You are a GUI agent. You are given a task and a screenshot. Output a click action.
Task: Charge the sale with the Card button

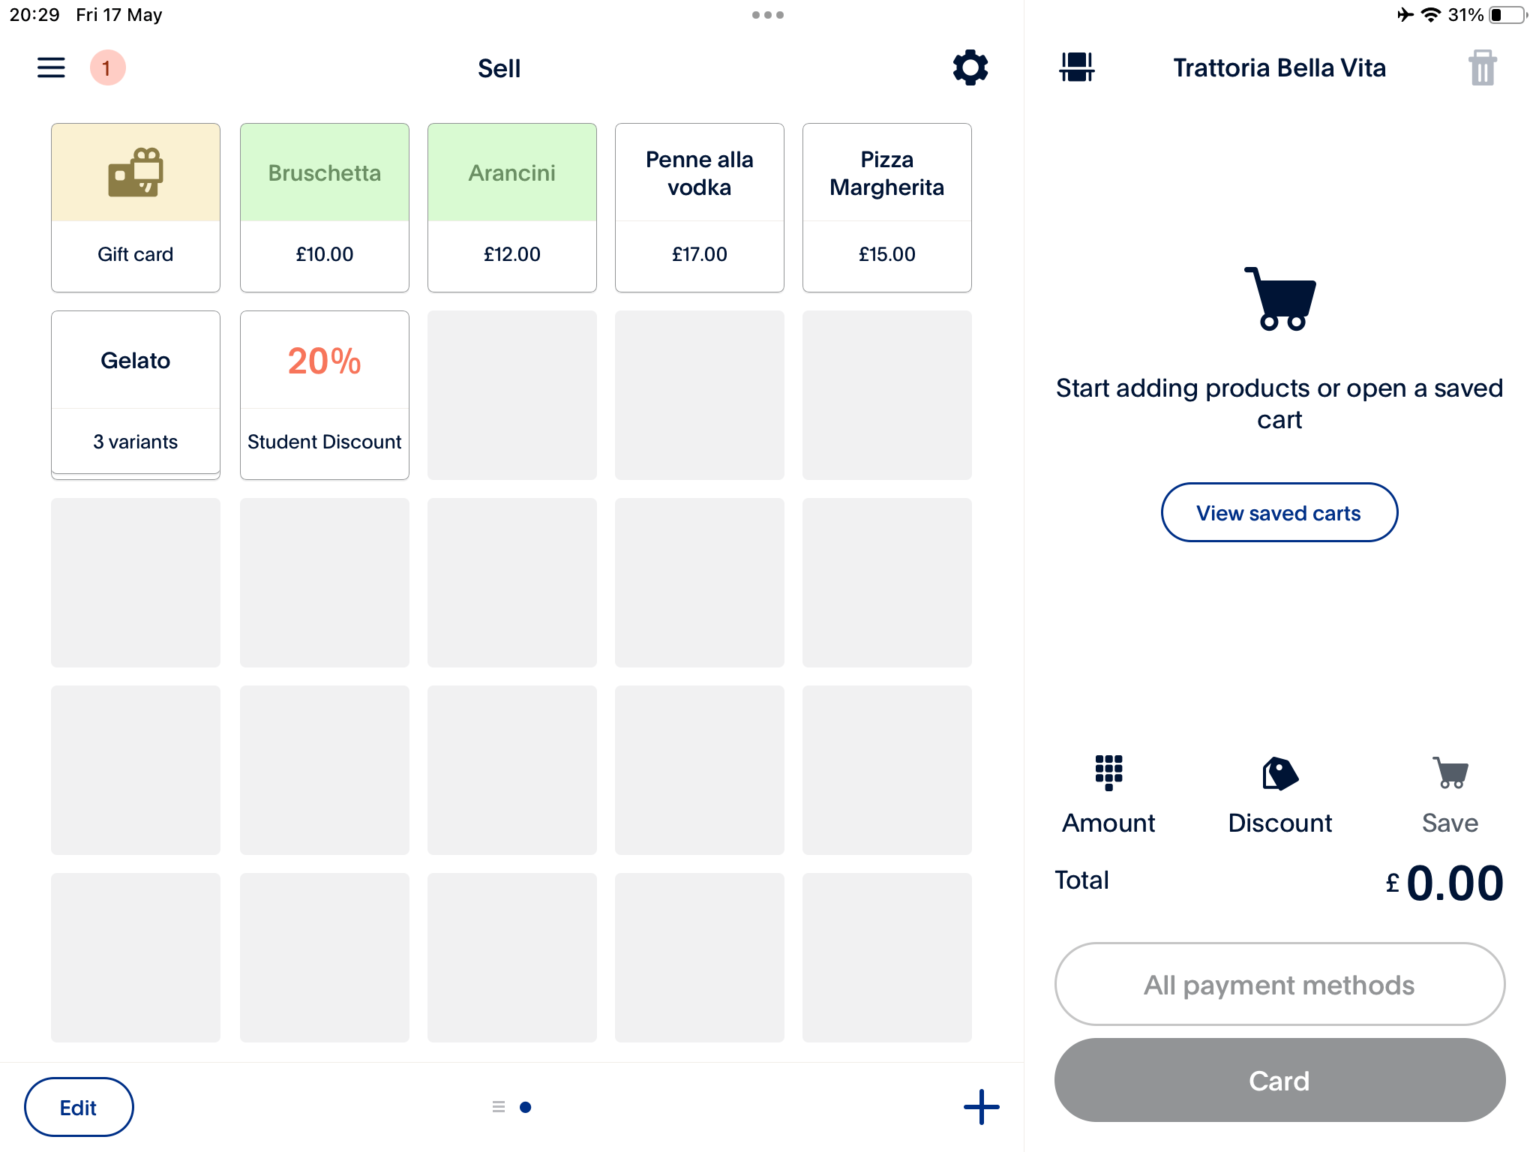point(1279,1080)
